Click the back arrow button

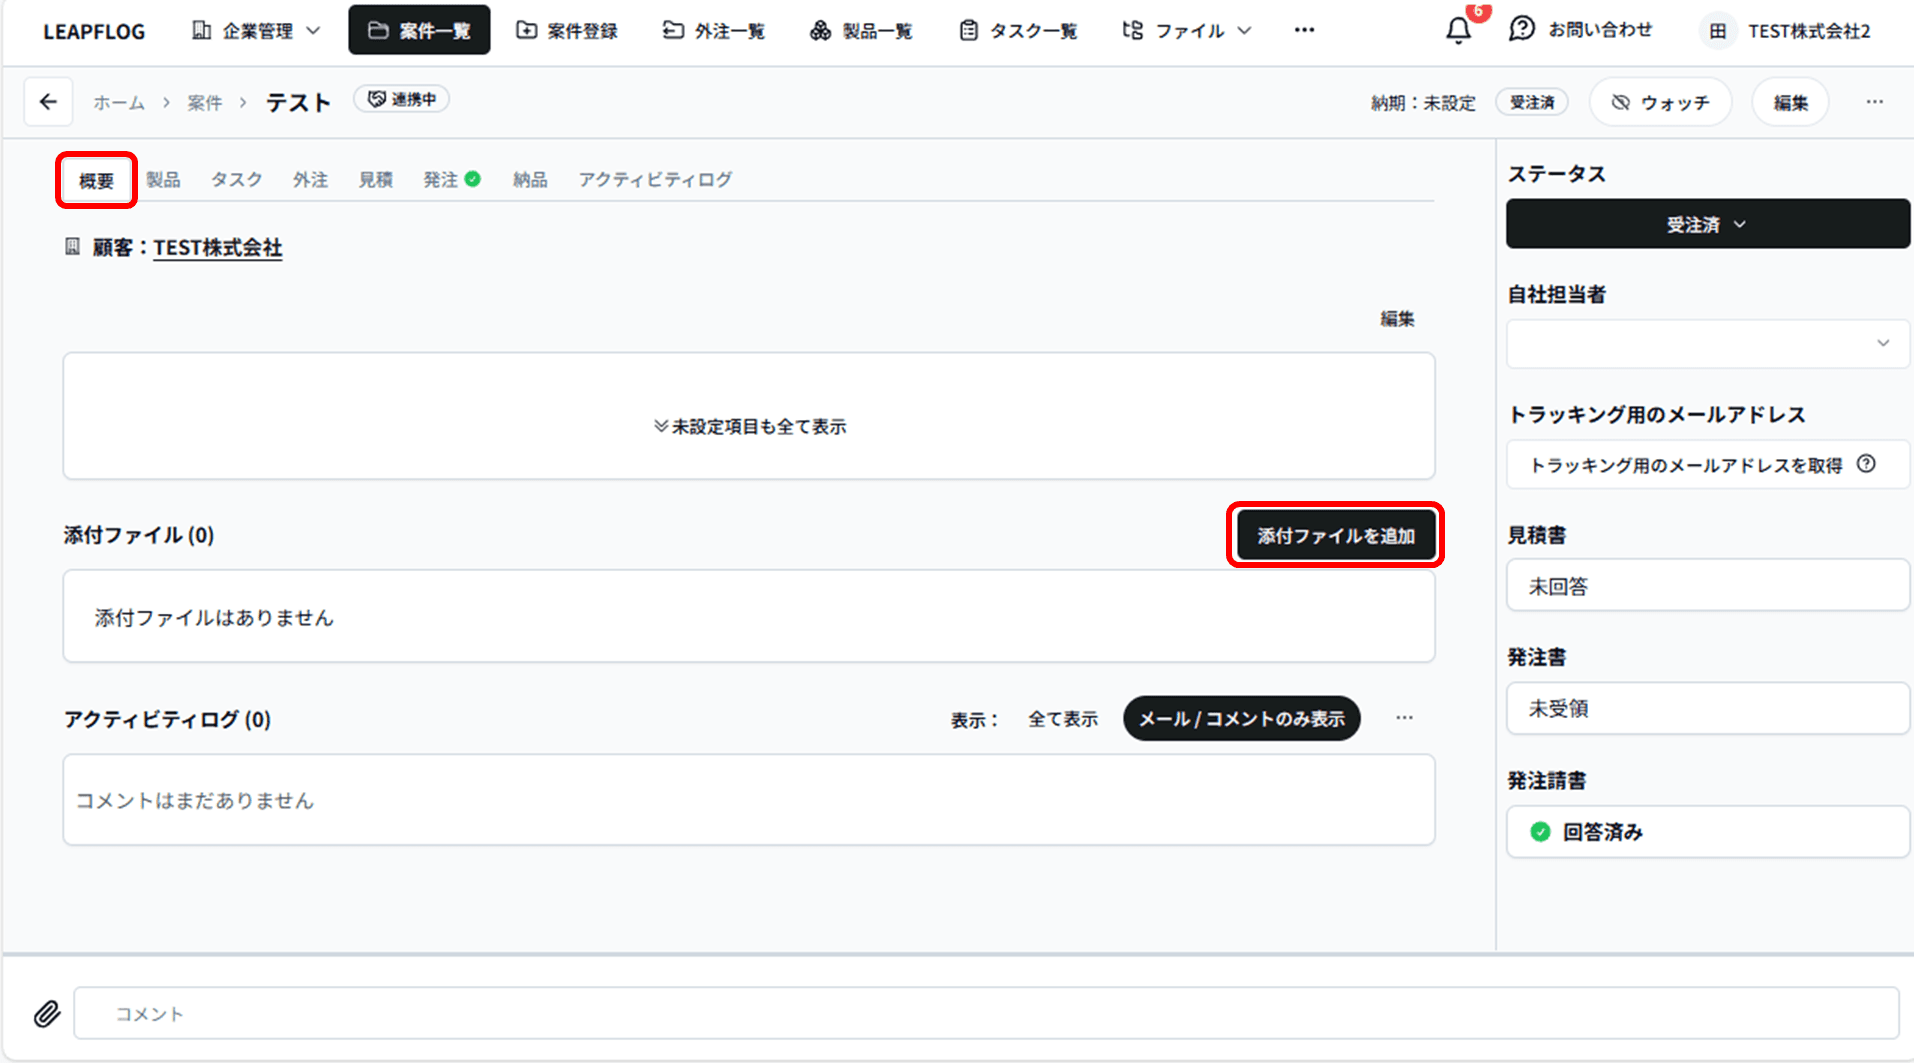coord(48,102)
